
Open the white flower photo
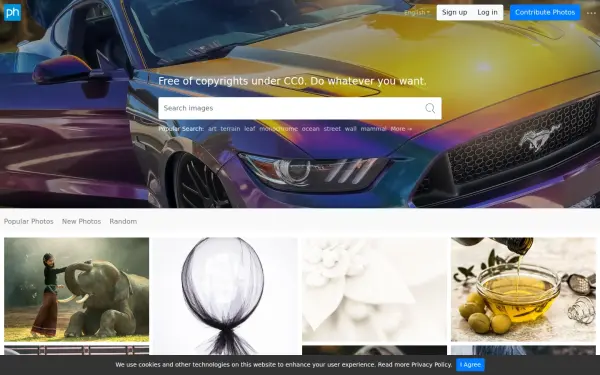374,290
